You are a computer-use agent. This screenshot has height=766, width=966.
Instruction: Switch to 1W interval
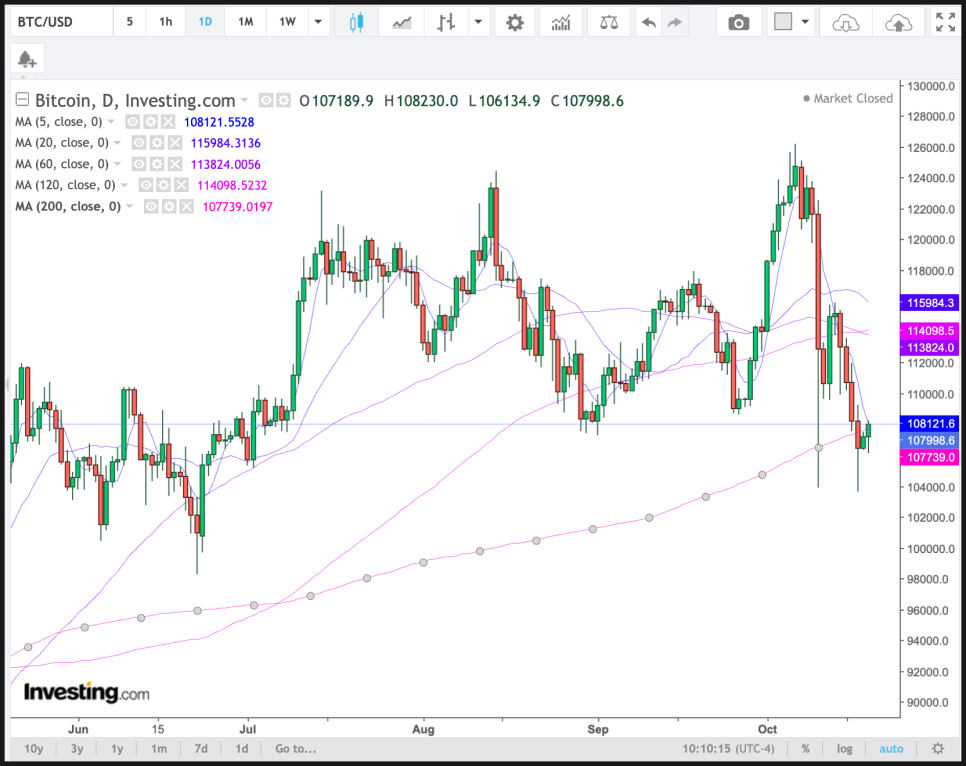pyautogui.click(x=287, y=22)
